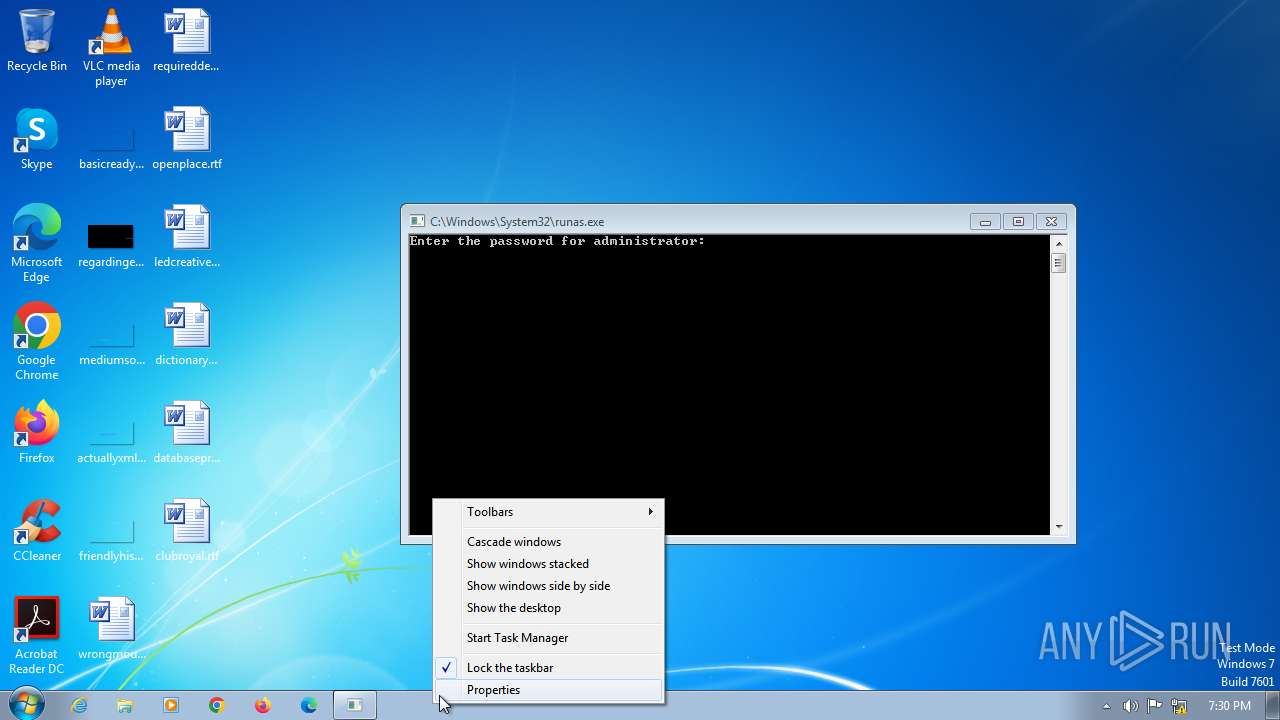Close the runas.exe console window

point(1051,222)
